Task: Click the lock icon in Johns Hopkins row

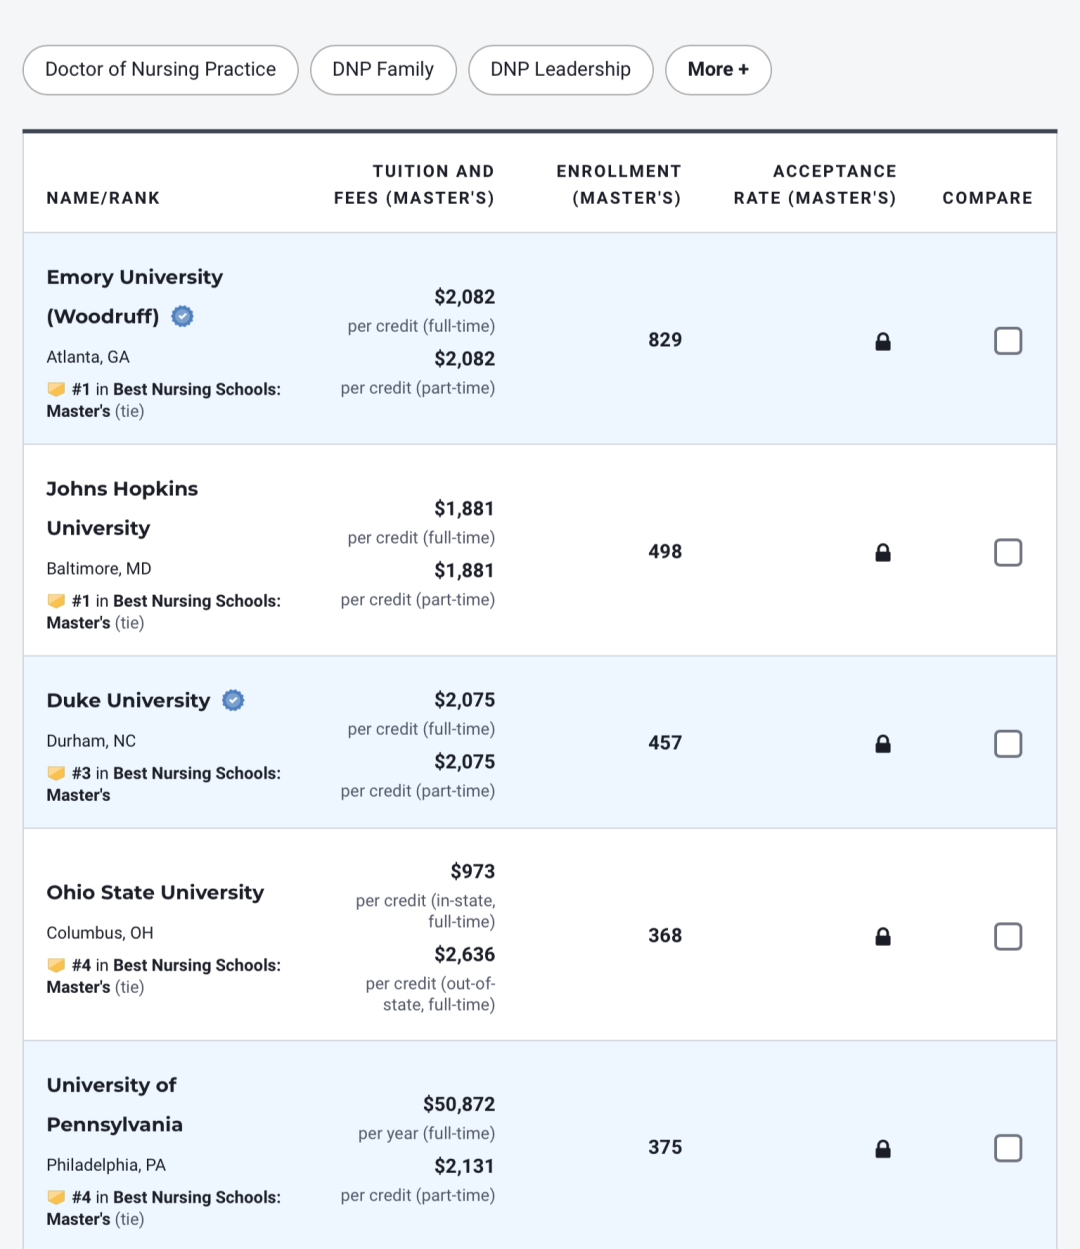Action: pyautogui.click(x=882, y=553)
